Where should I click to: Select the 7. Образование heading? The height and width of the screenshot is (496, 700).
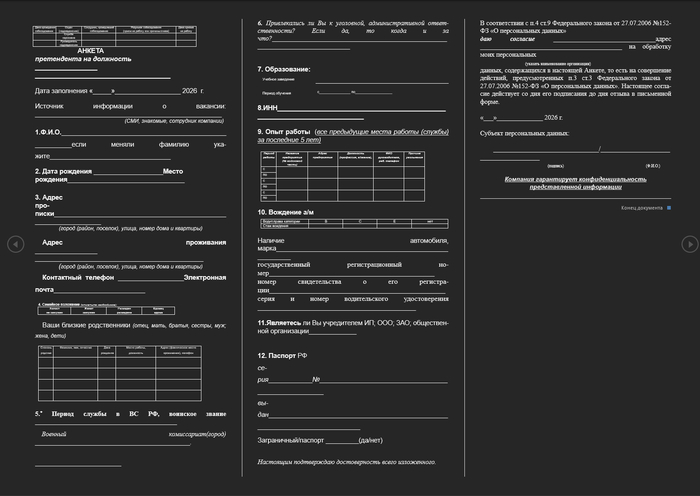click(x=283, y=69)
